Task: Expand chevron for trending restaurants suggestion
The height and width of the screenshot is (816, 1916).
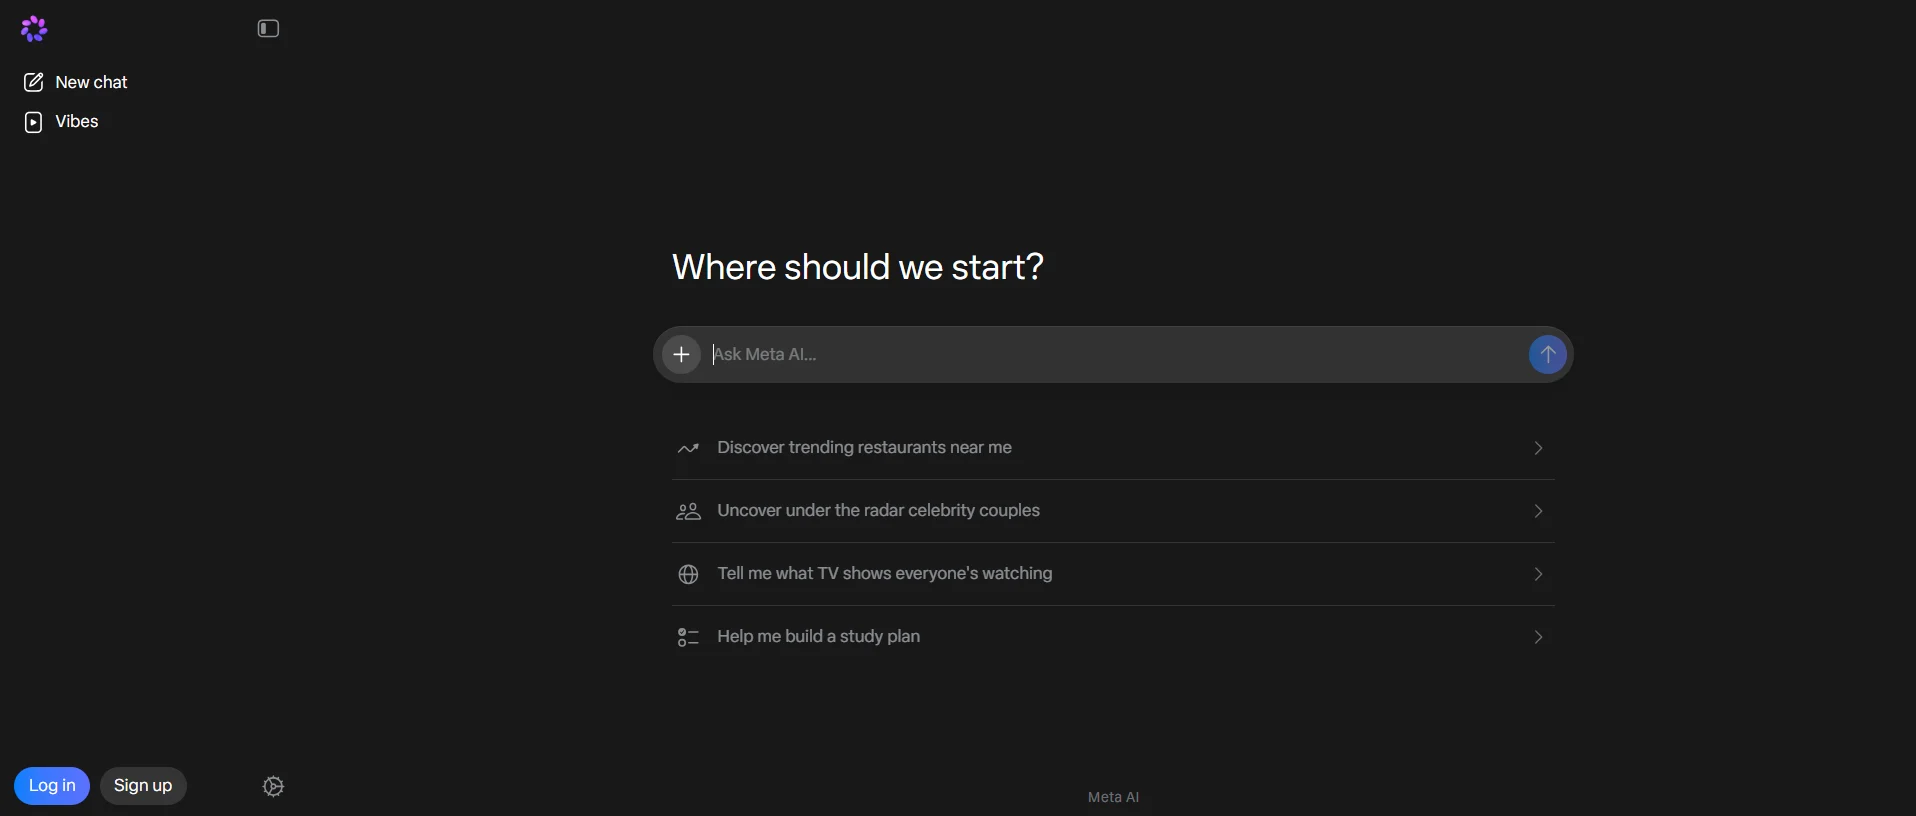Action: 1538,448
